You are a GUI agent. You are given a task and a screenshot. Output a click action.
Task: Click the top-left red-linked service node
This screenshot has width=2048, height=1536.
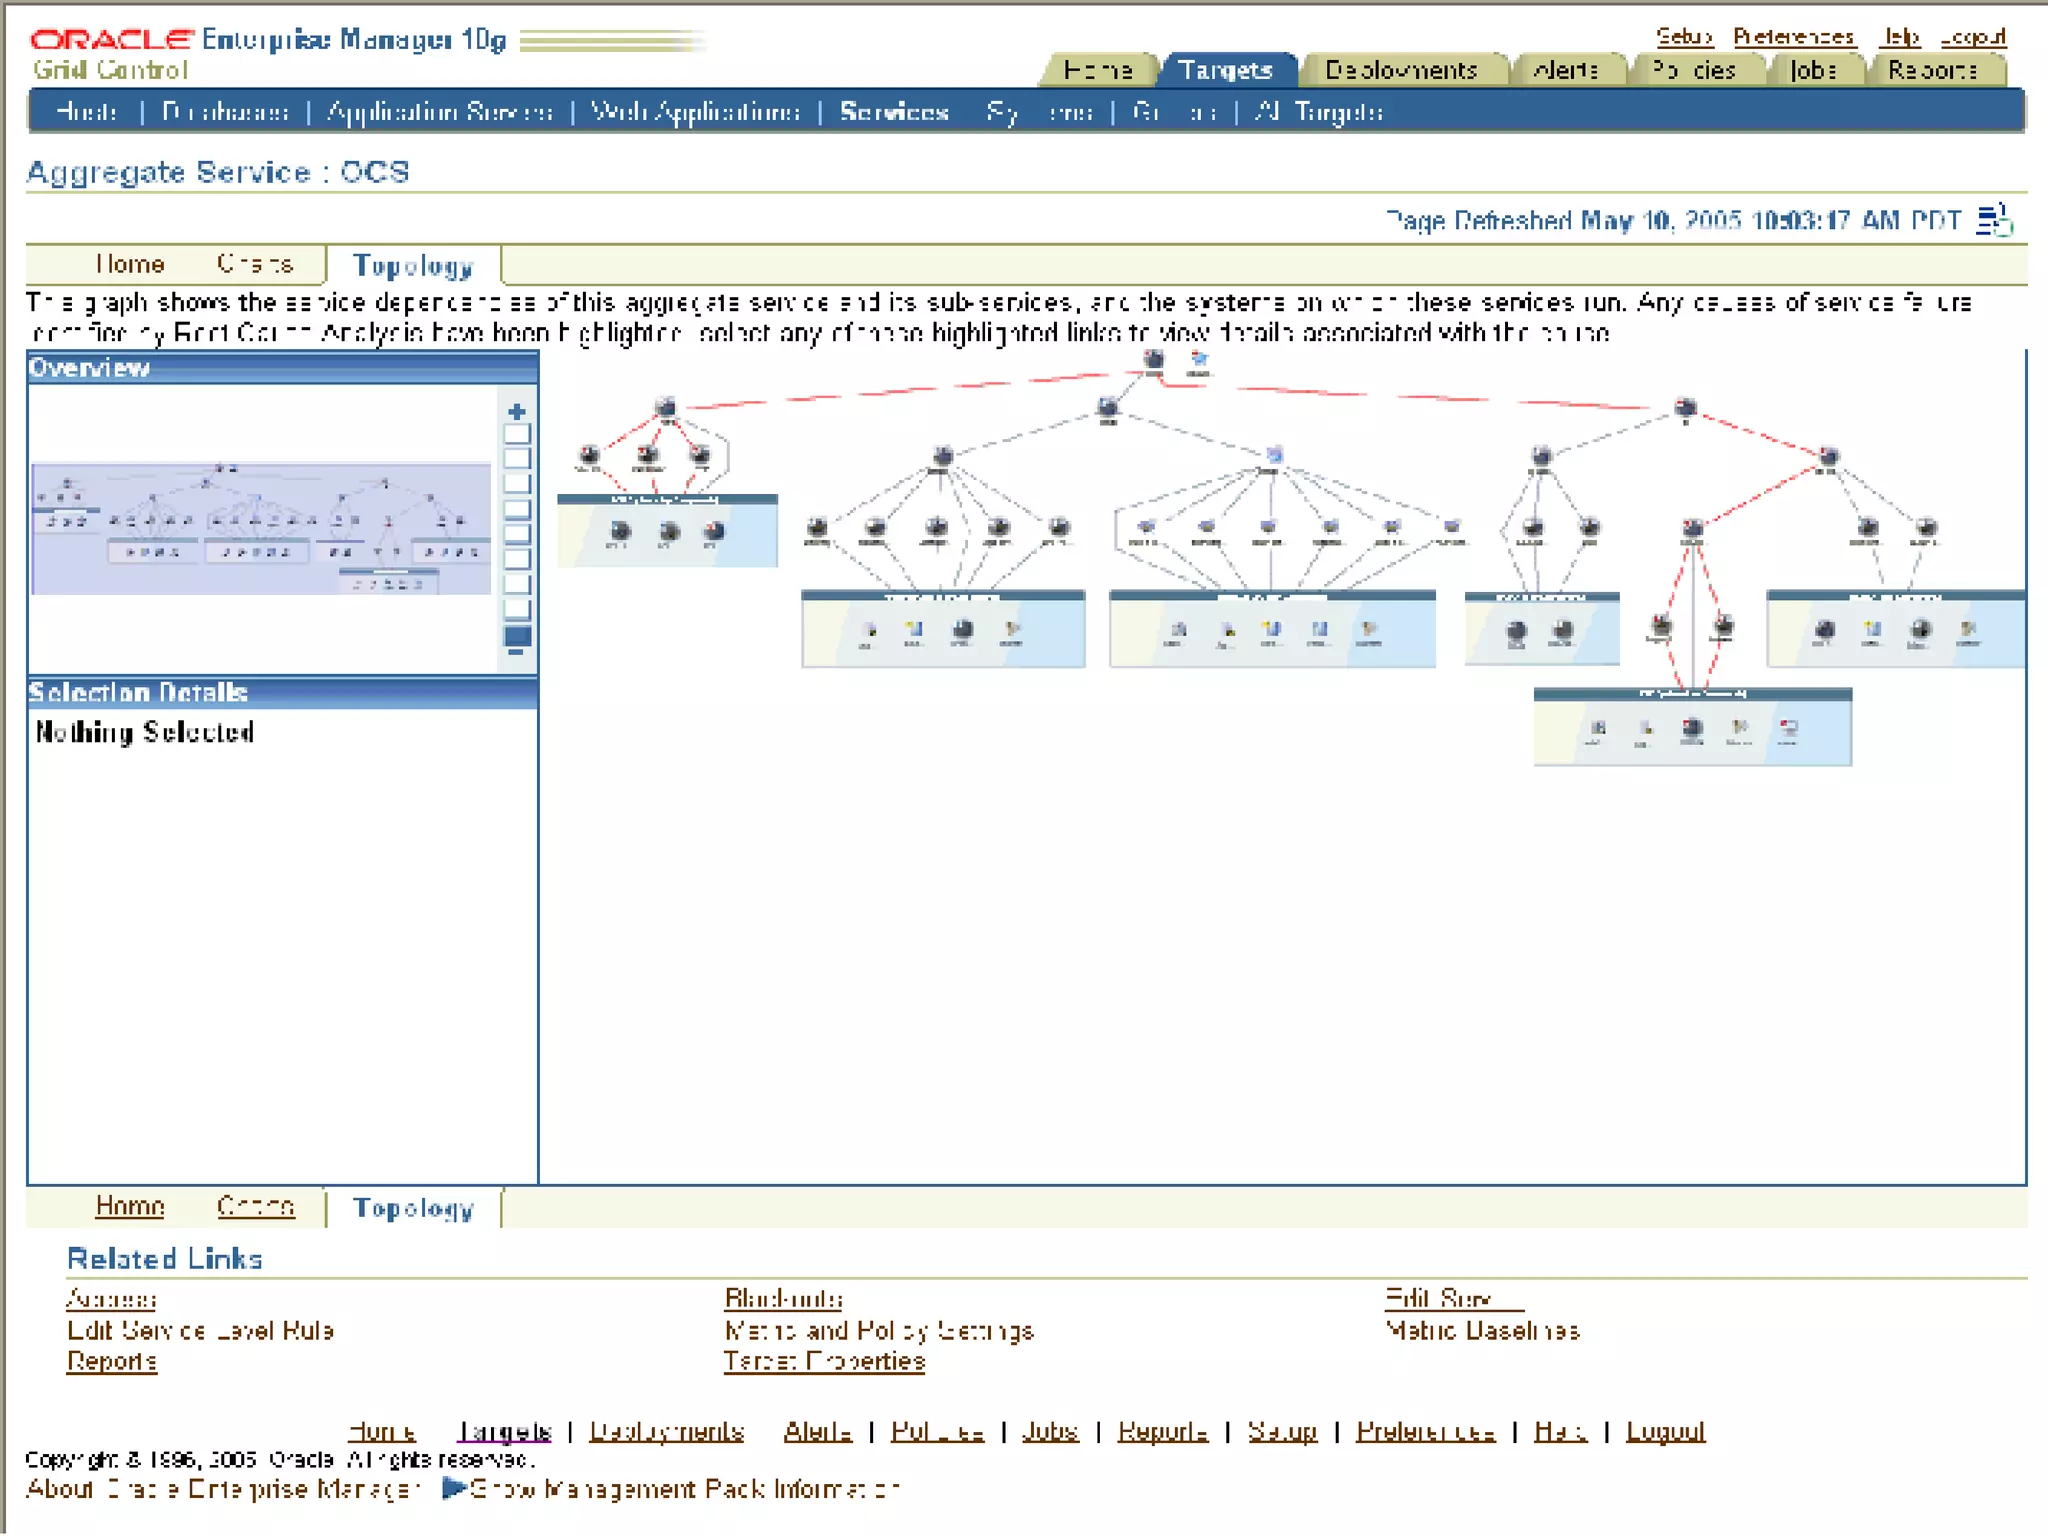666,407
